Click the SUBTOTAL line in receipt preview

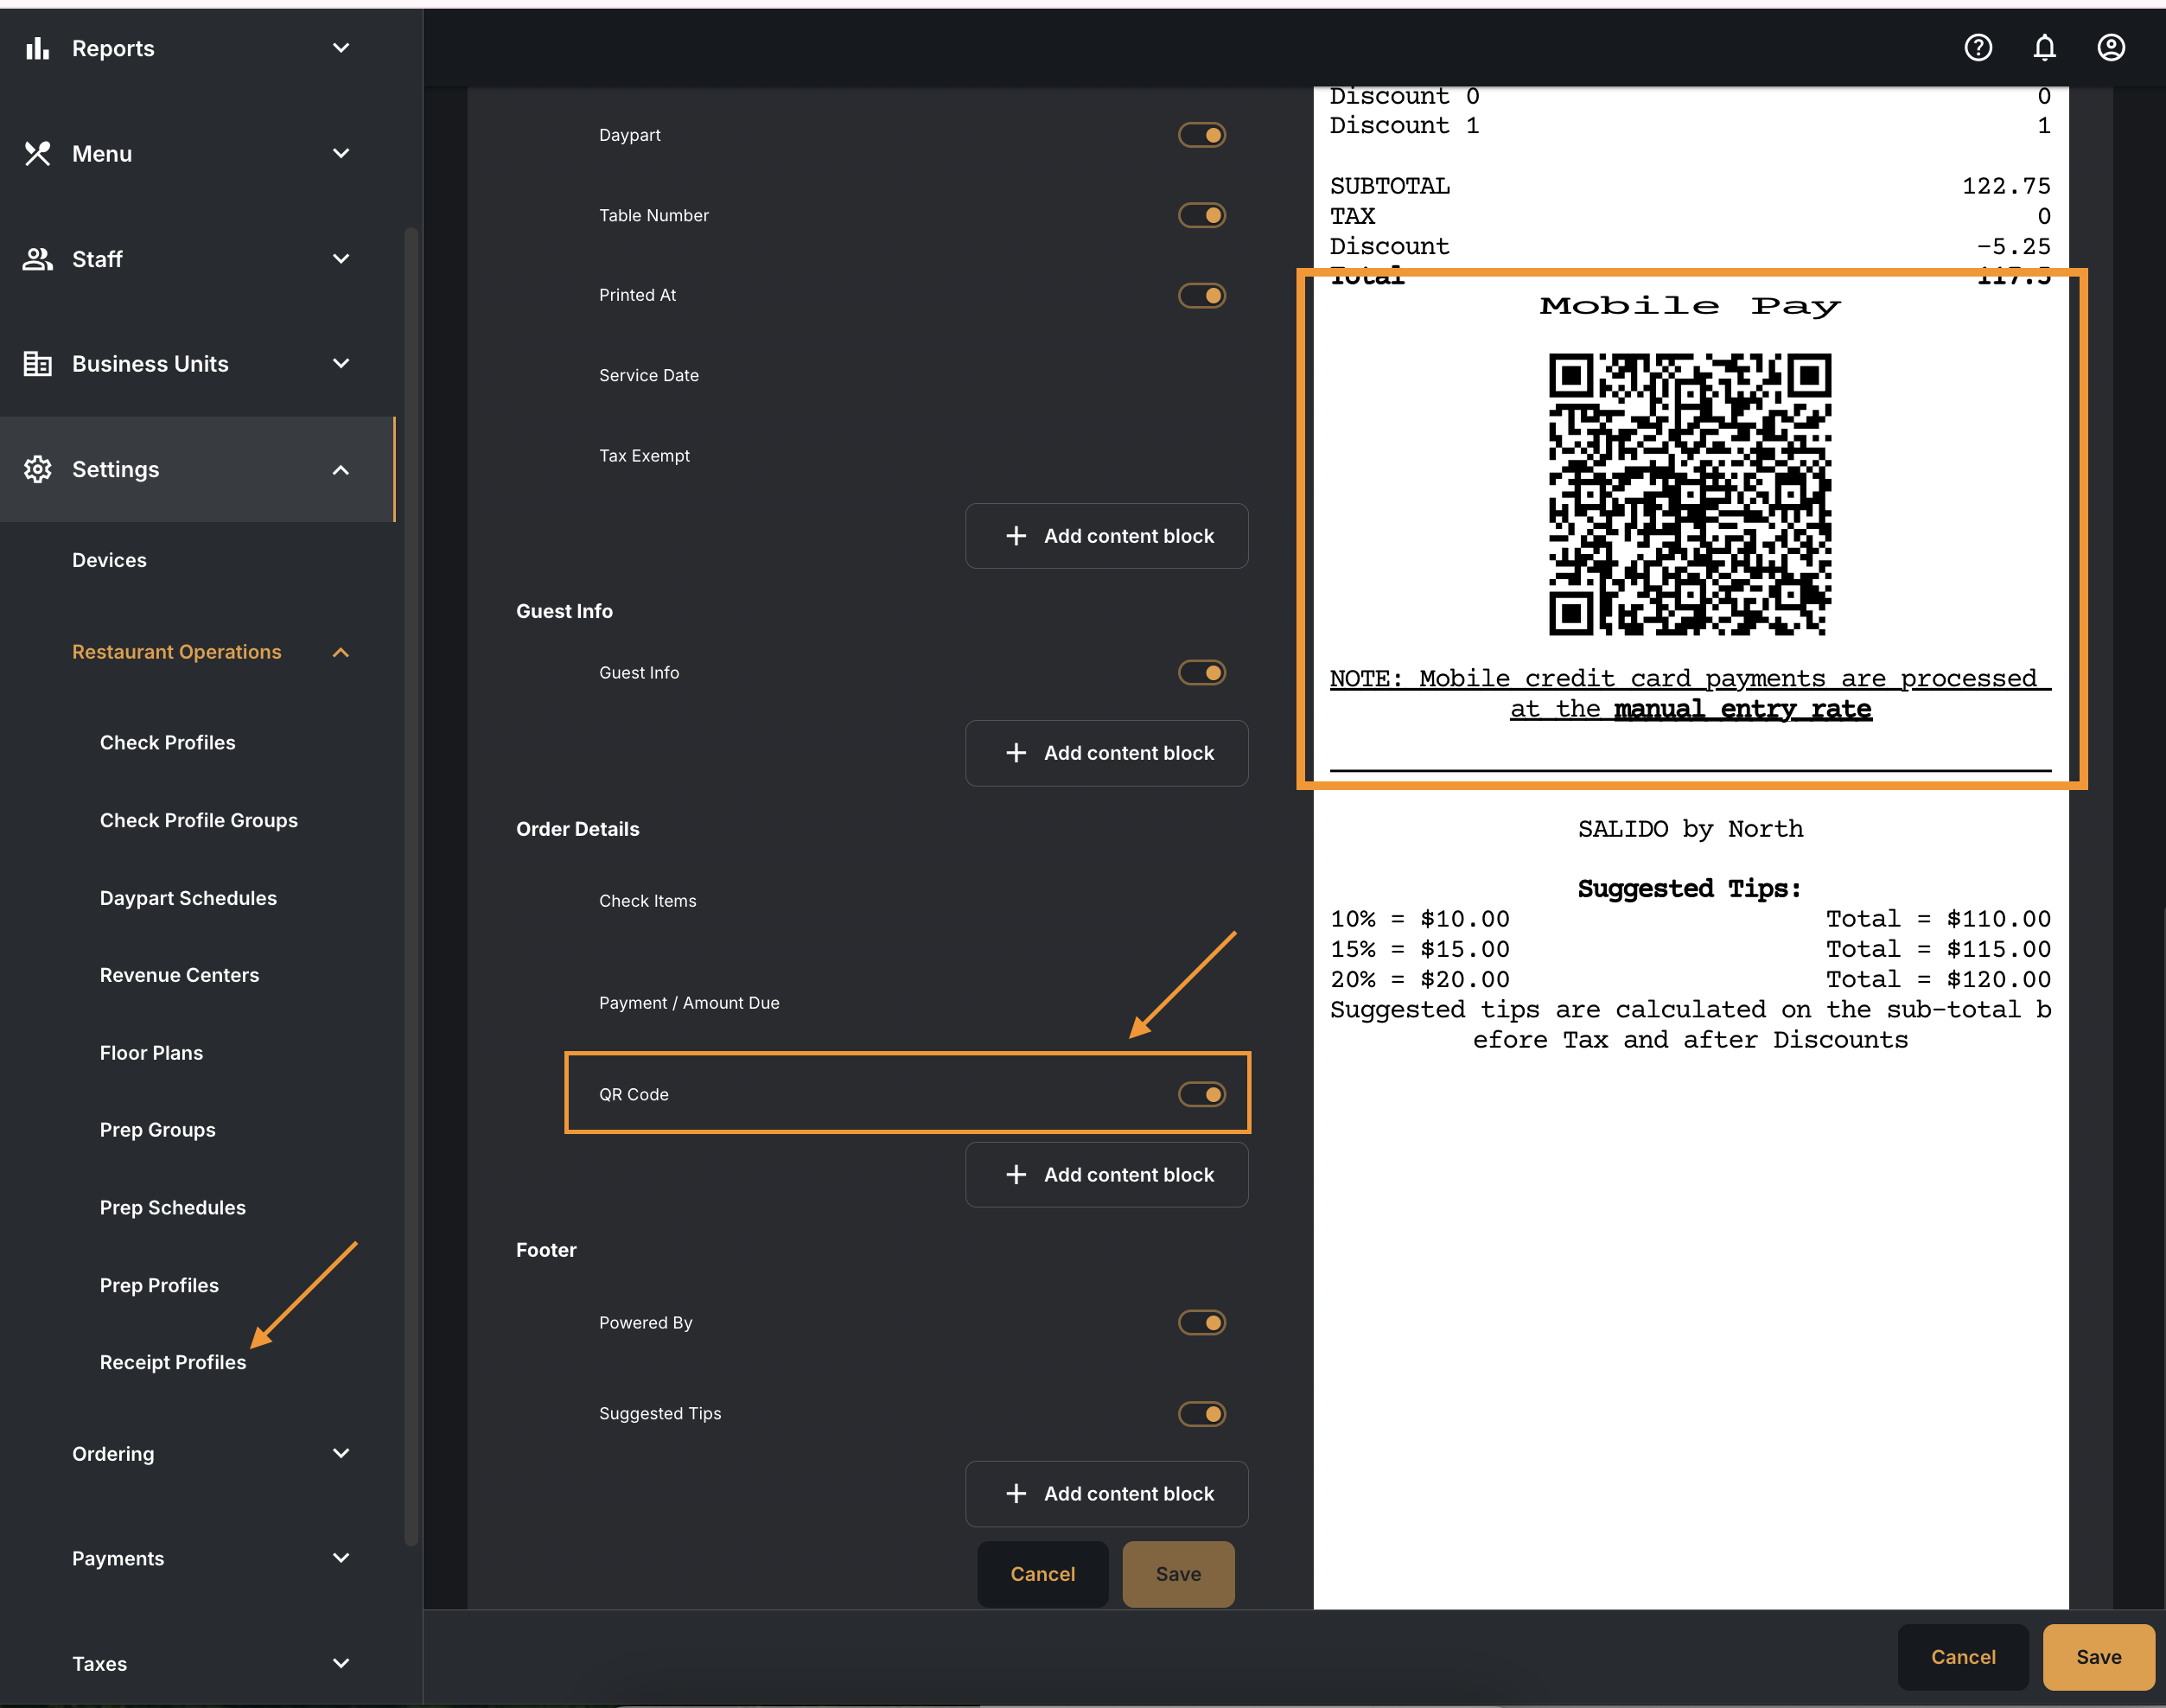coord(1690,186)
